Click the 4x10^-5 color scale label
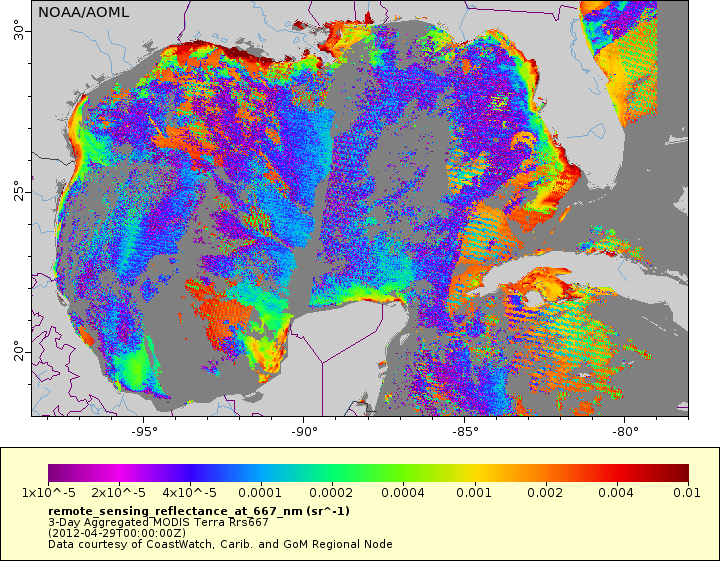Viewport: 720px width, 561px height. pyautogui.click(x=190, y=493)
